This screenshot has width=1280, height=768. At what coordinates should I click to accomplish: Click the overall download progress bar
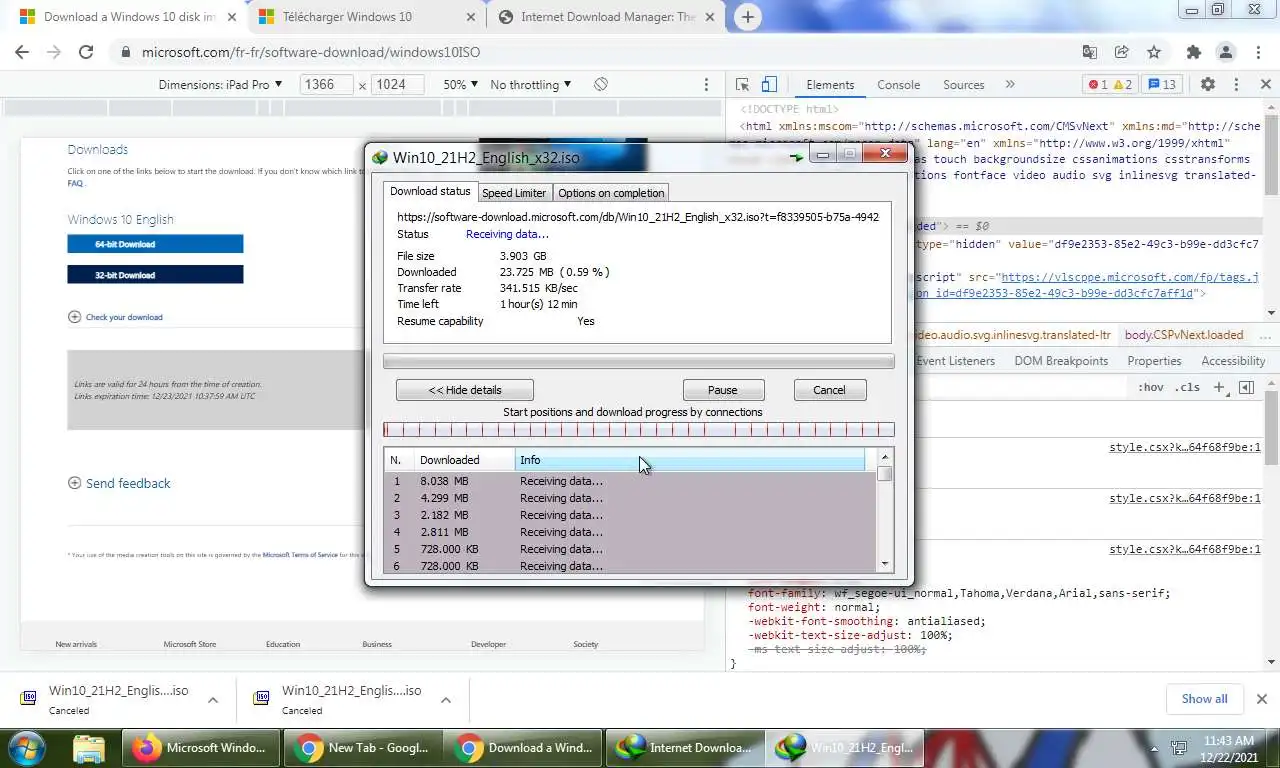[x=639, y=361]
